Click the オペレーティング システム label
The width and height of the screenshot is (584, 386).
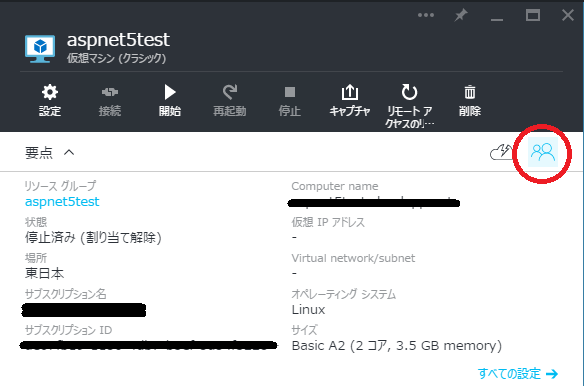click(343, 294)
